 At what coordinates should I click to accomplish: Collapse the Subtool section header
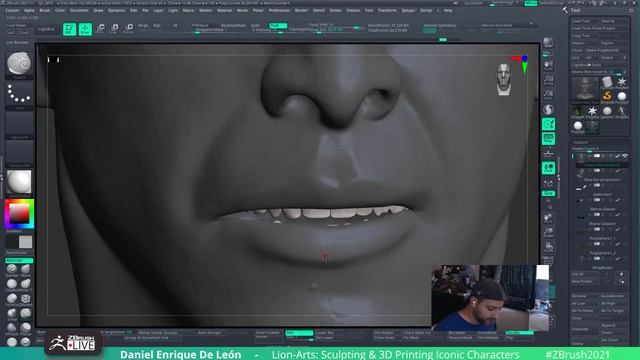(x=580, y=142)
